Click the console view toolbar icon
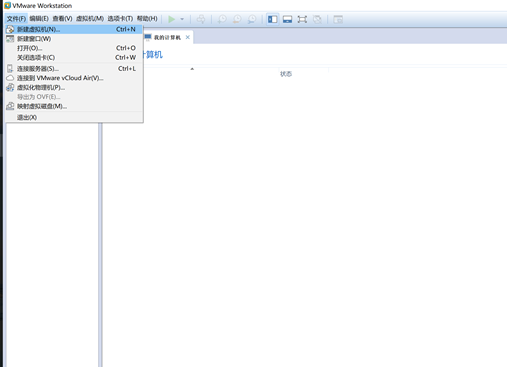 (x=338, y=19)
